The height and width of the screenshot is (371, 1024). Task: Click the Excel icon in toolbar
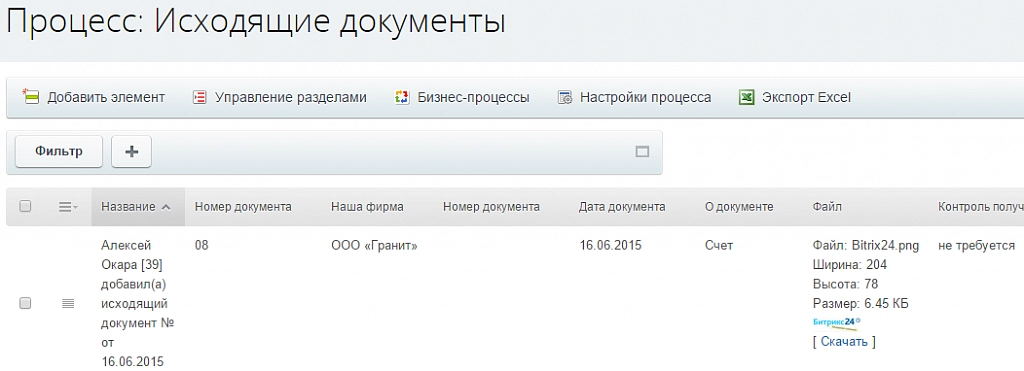pos(746,97)
